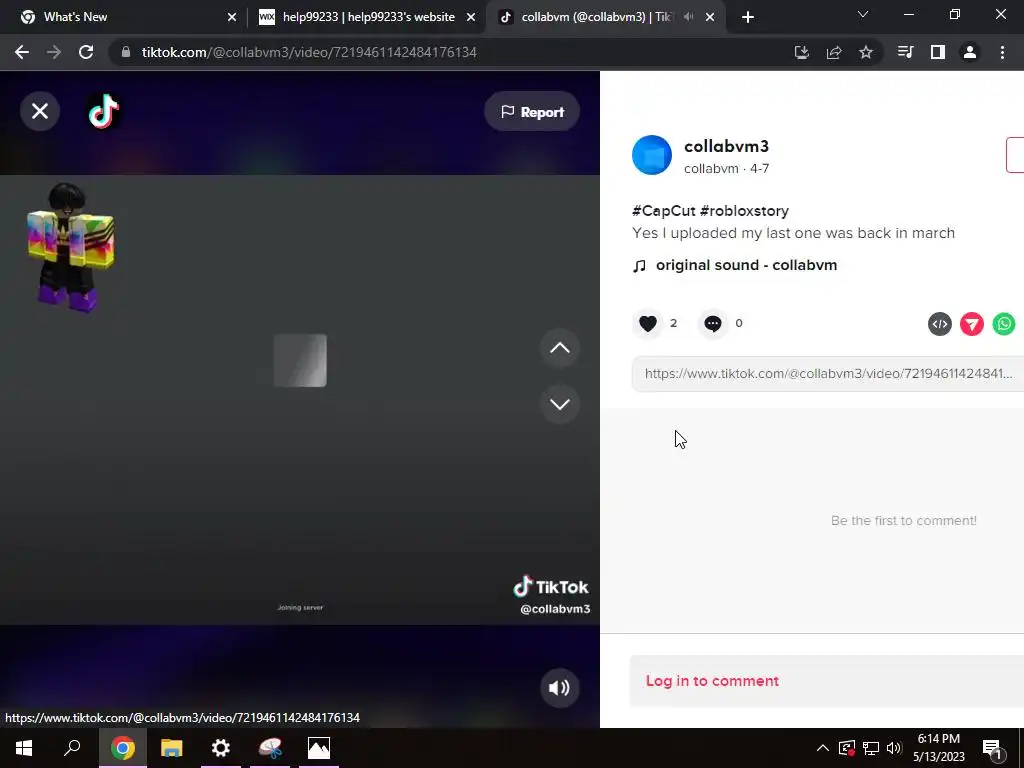Click the embed code share icon
This screenshot has width=1024, height=768.
(x=940, y=324)
